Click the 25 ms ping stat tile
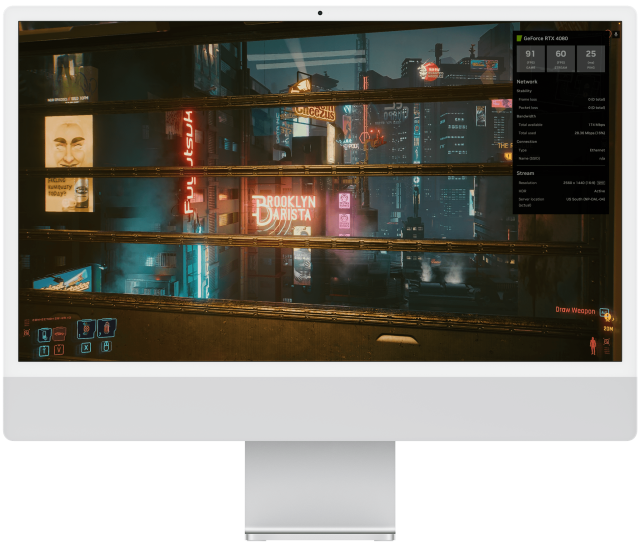The width and height of the screenshot is (640, 544). [591, 57]
